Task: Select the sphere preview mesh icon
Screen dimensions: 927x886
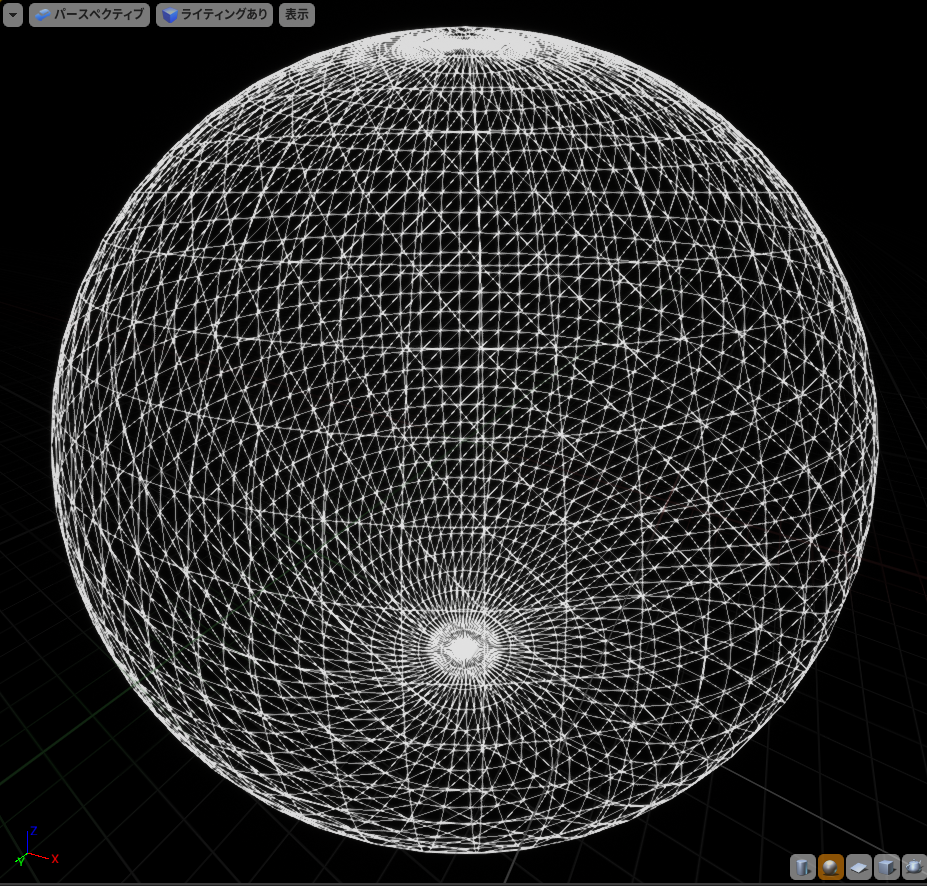Action: click(x=830, y=867)
